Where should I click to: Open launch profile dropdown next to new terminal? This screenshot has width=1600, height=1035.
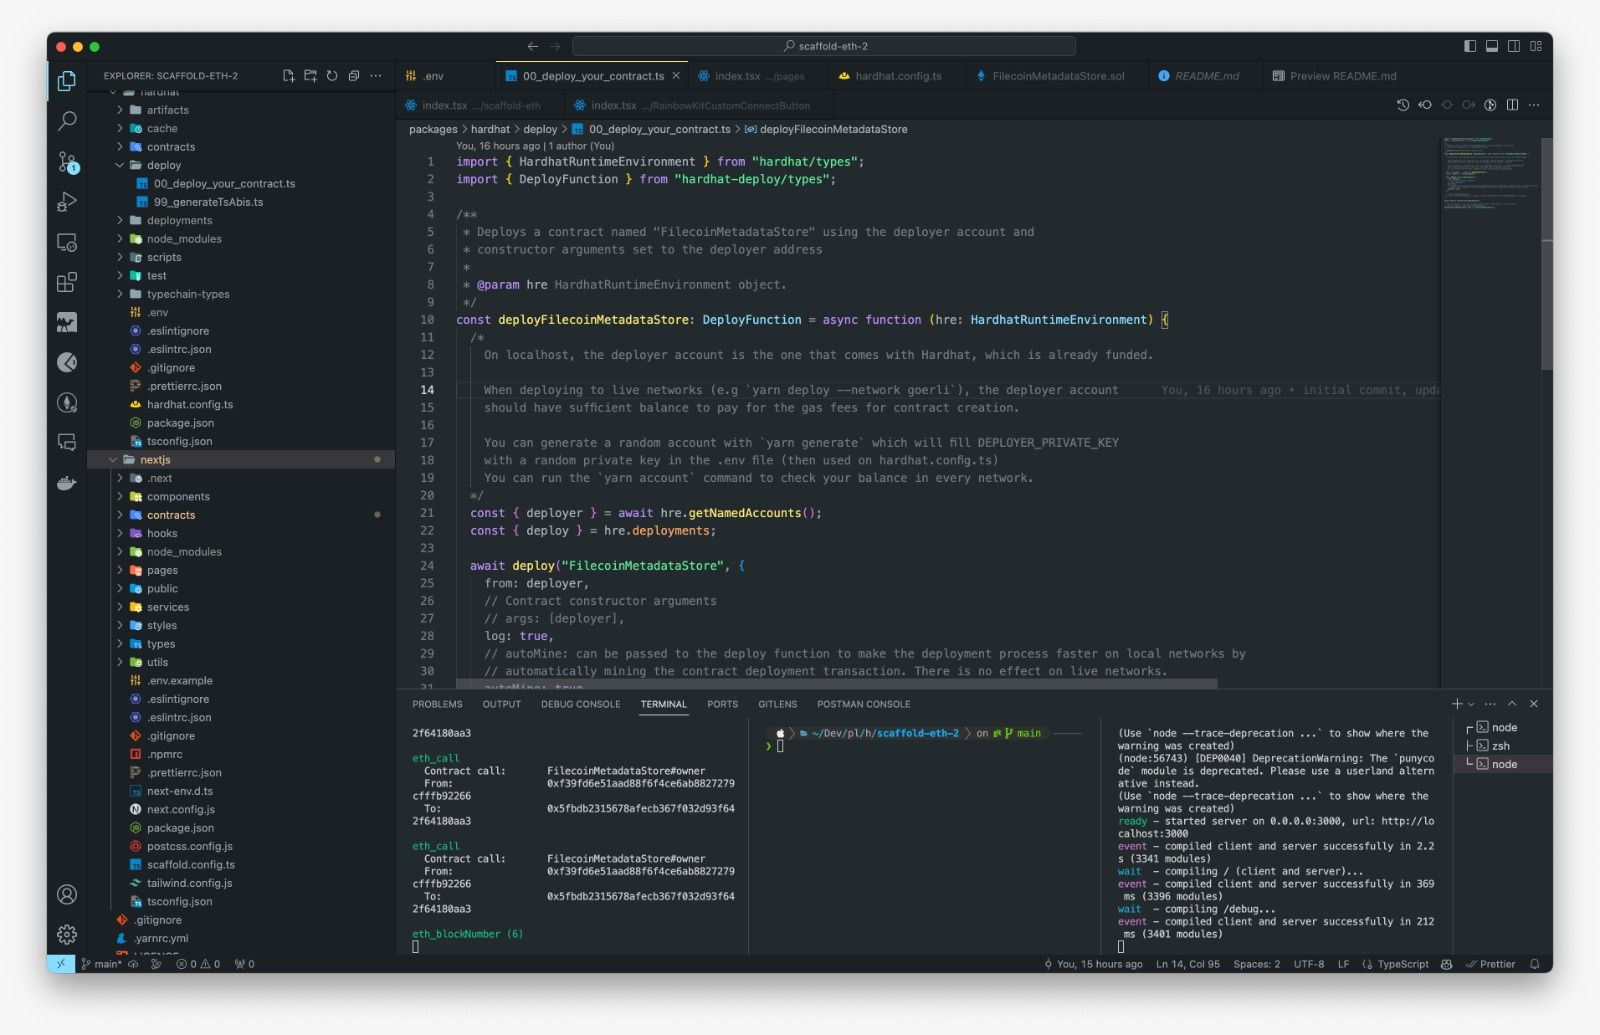pos(1471,705)
